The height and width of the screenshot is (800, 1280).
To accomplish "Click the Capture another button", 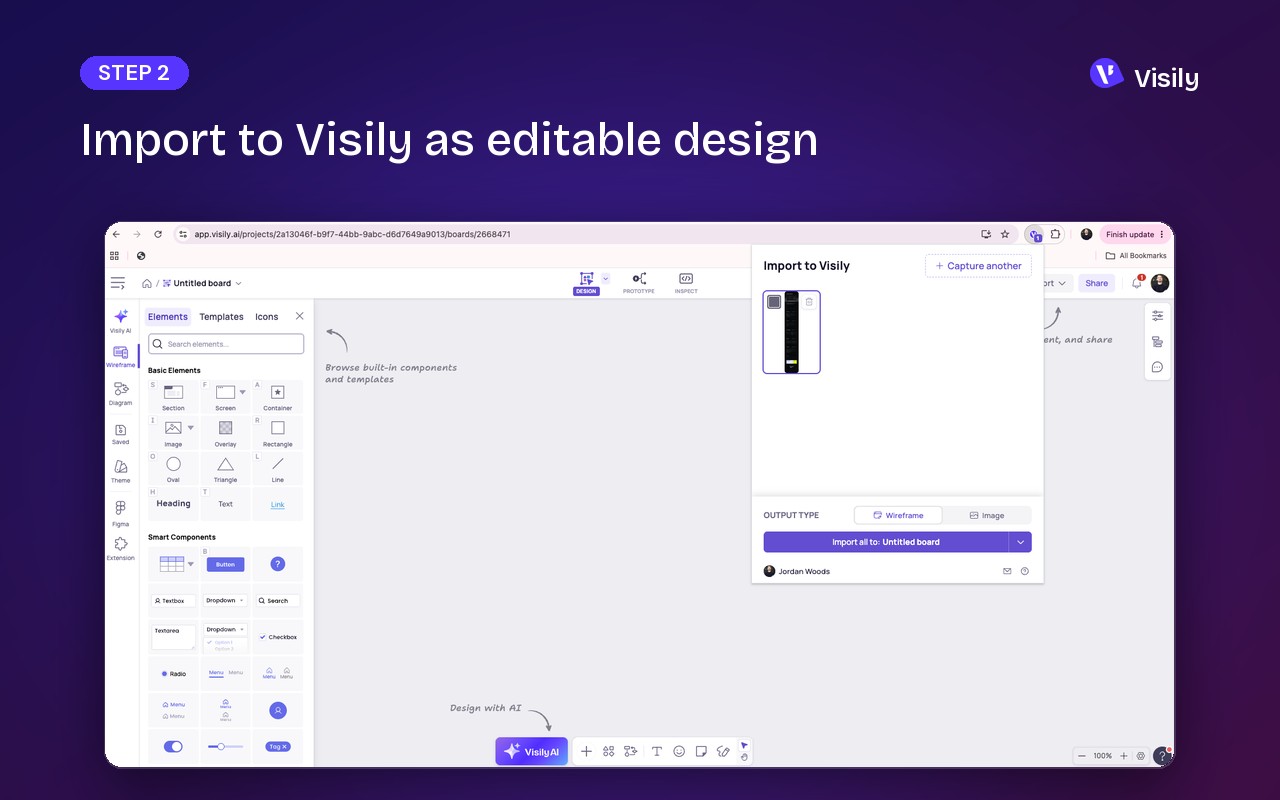I will (978, 266).
